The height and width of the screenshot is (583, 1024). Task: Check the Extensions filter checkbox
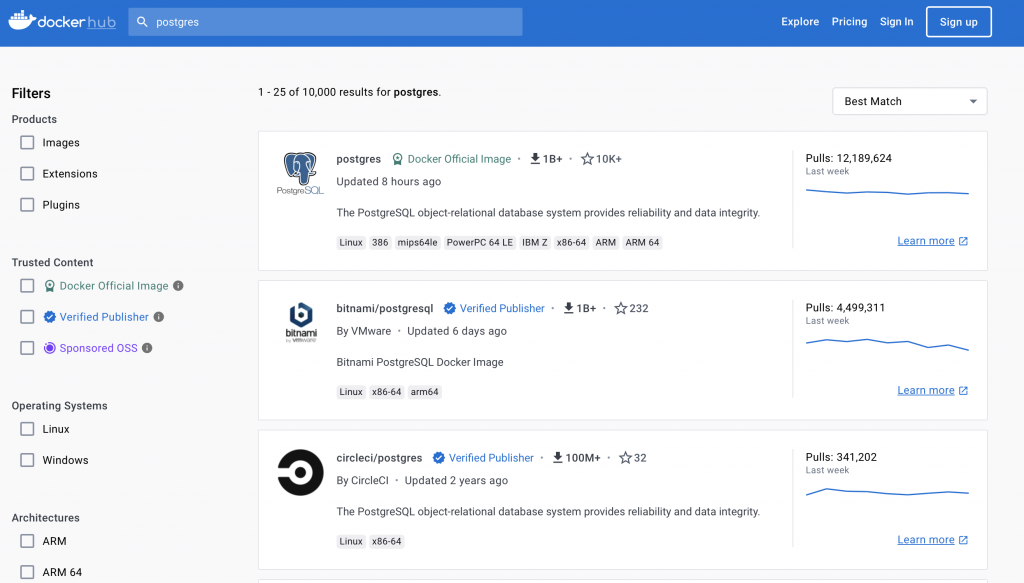pos(27,174)
